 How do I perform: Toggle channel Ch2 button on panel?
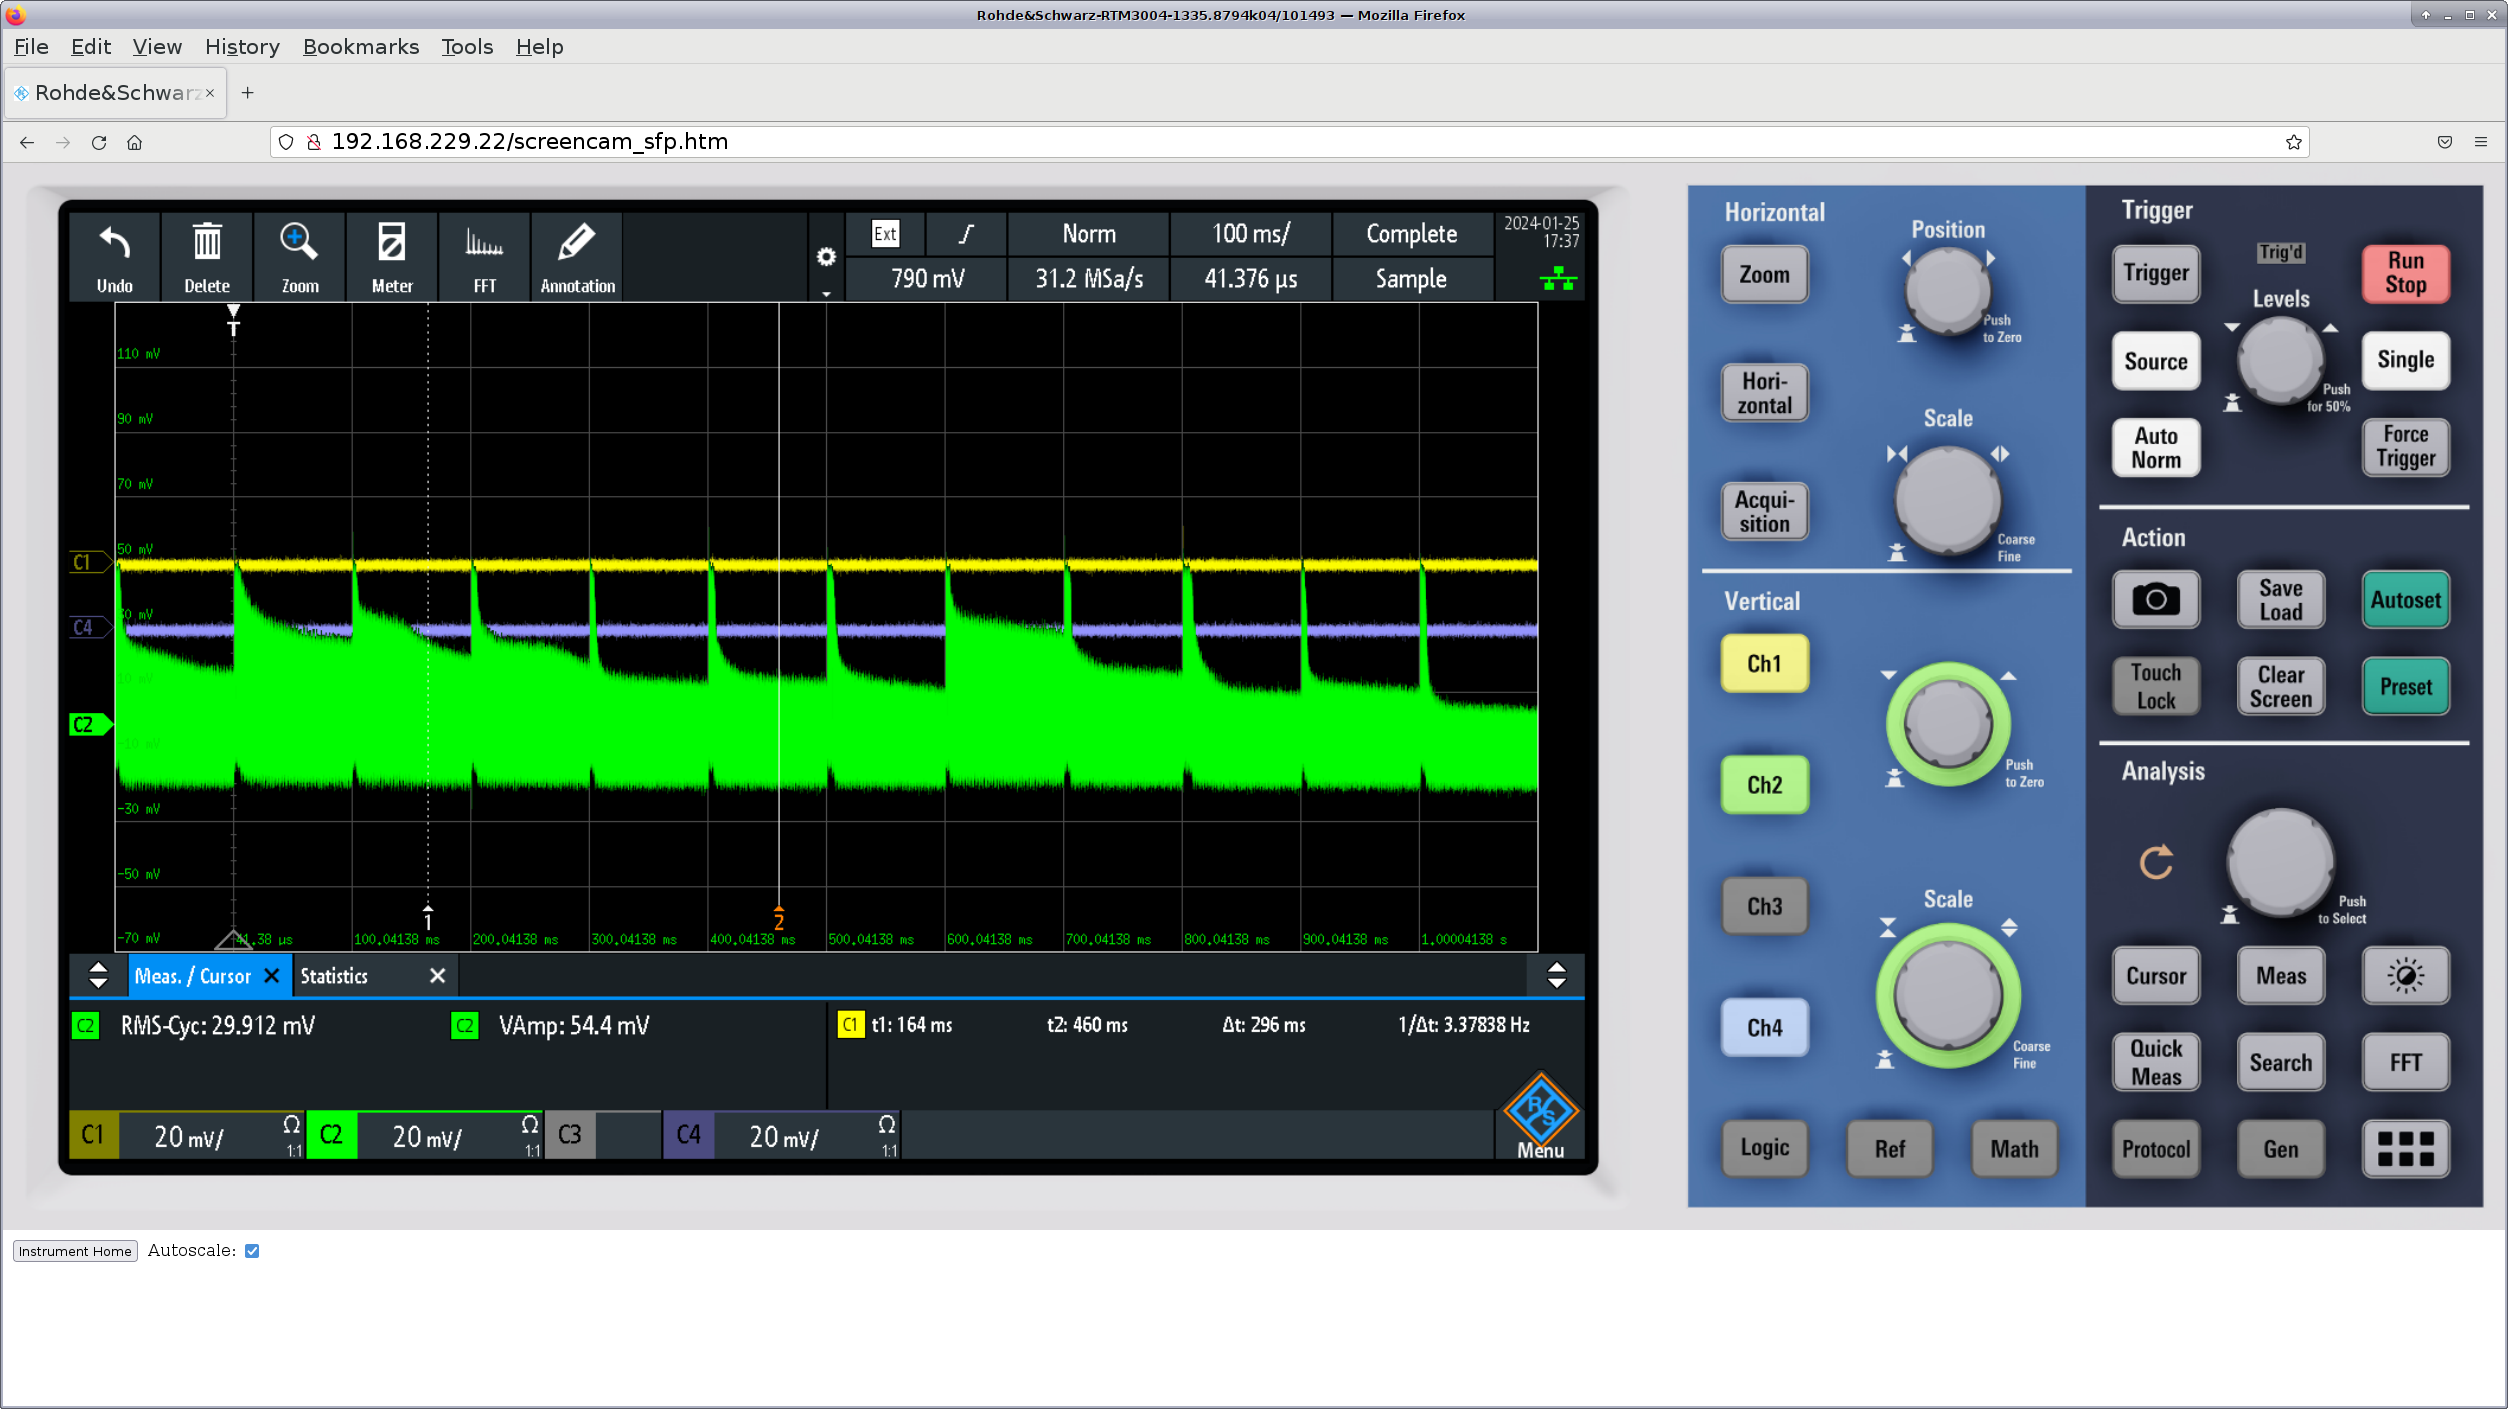click(1764, 785)
